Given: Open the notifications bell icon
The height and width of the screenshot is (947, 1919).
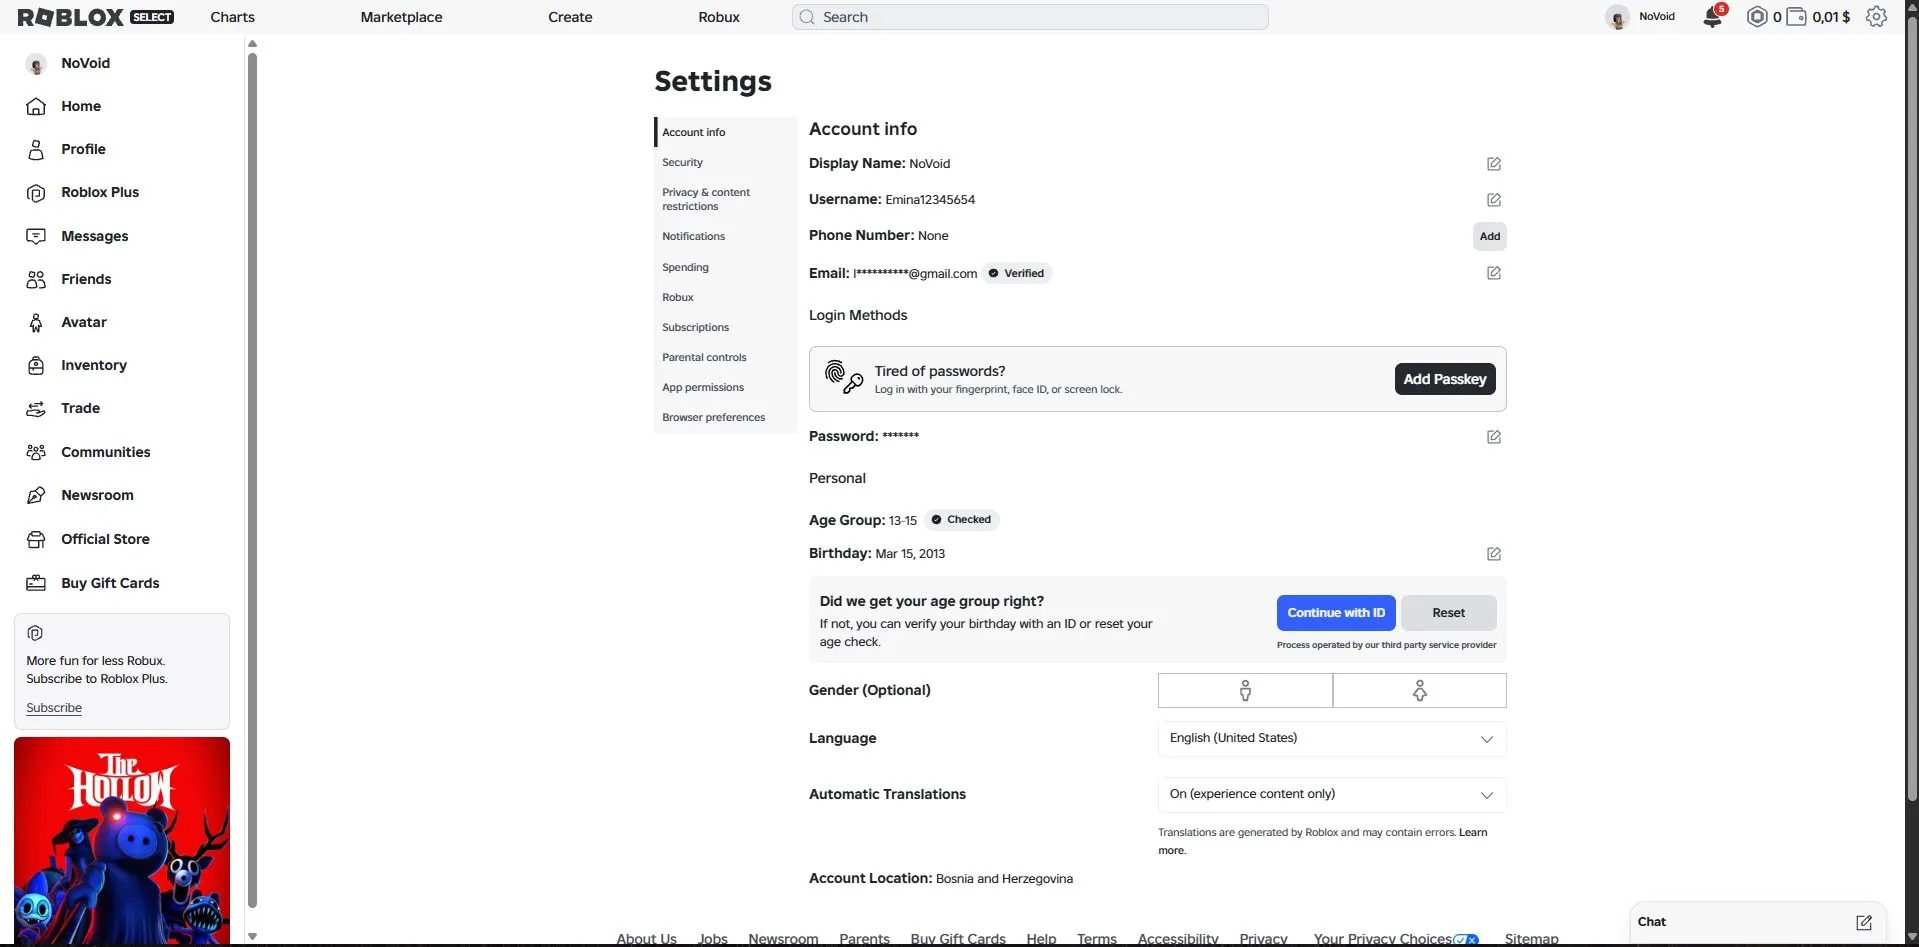Looking at the screenshot, I should (x=1712, y=17).
